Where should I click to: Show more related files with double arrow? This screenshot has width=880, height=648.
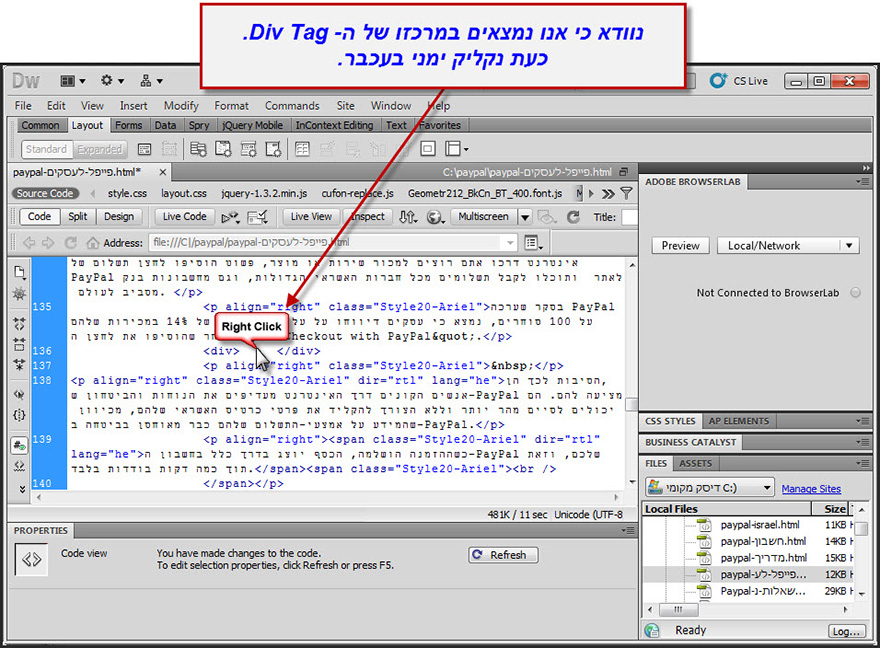pos(608,194)
